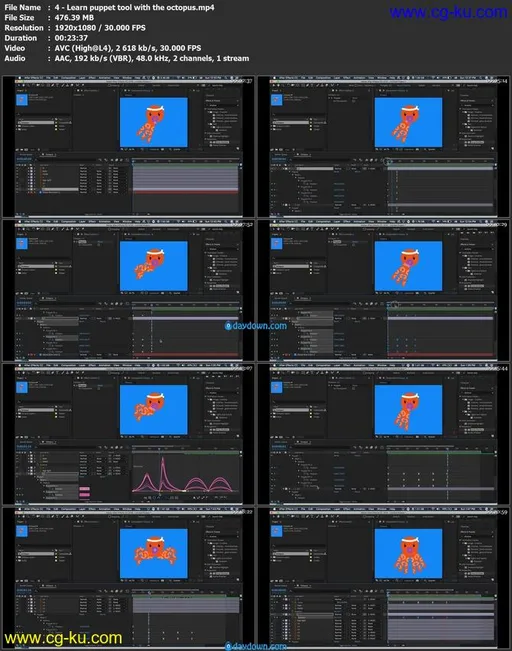This screenshot has height=651, width=512.
Task: Open the spread-arms octopus frame stamped 00:18:22
Action: click(x=129, y=578)
